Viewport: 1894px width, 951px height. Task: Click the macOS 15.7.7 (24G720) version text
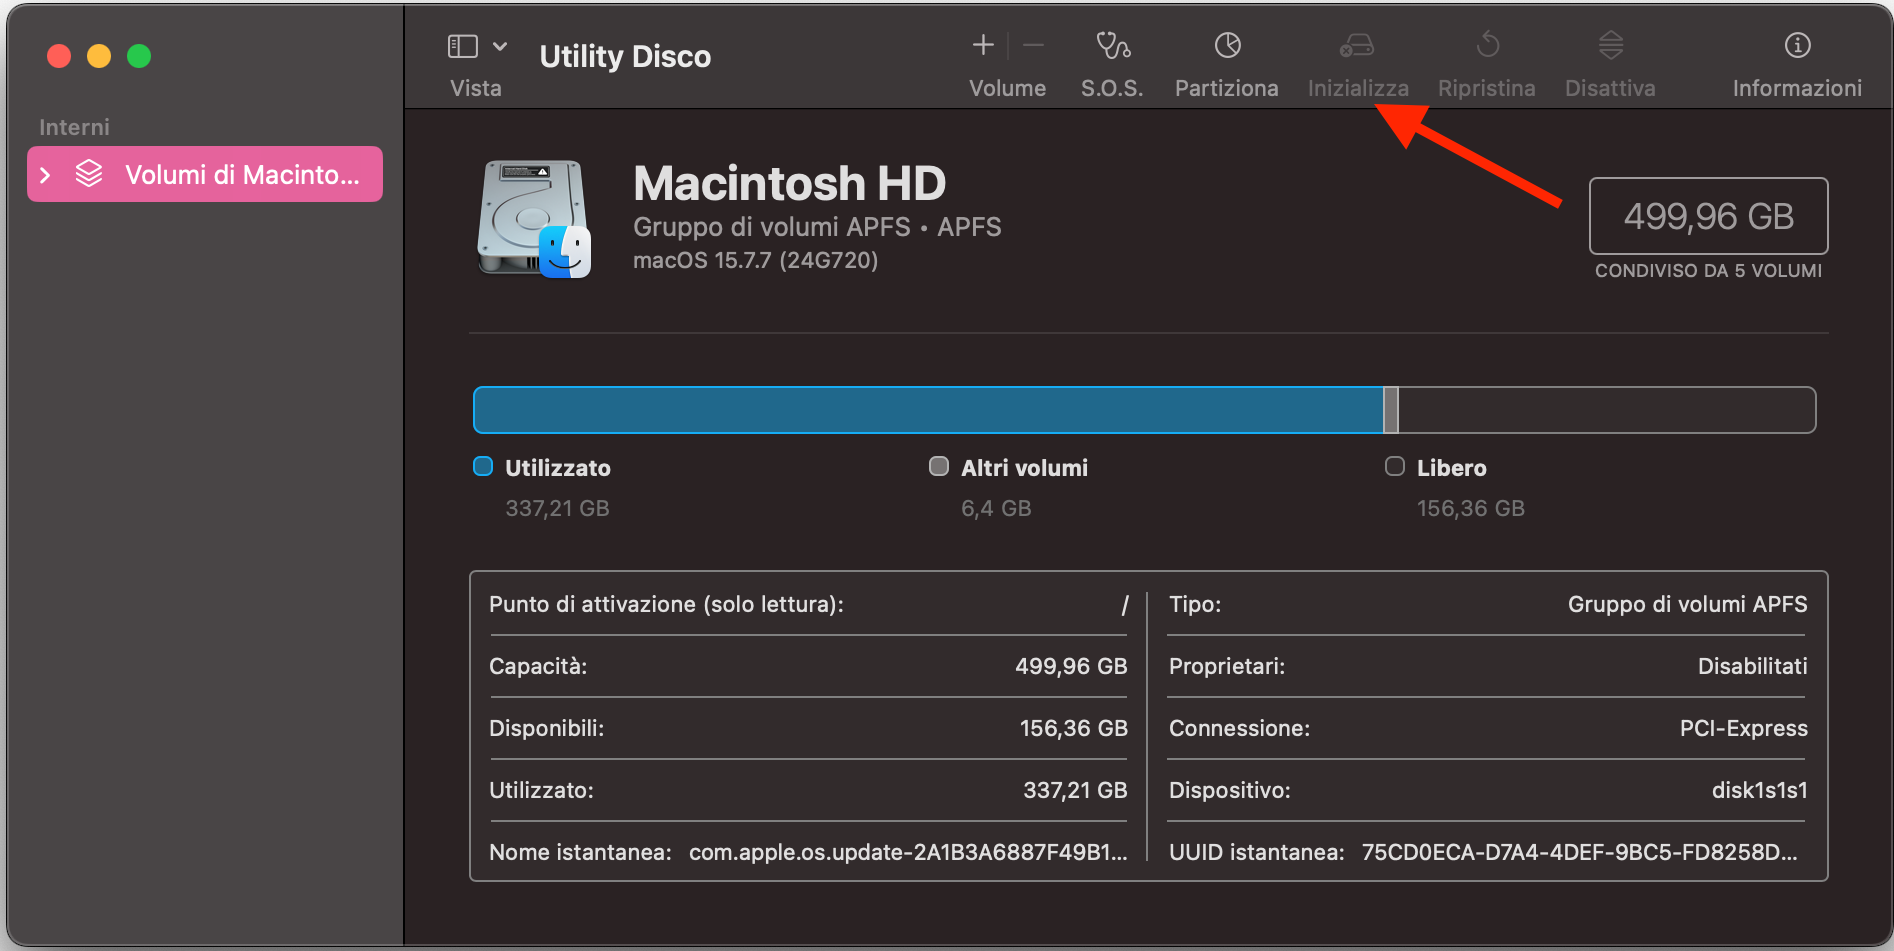point(756,260)
